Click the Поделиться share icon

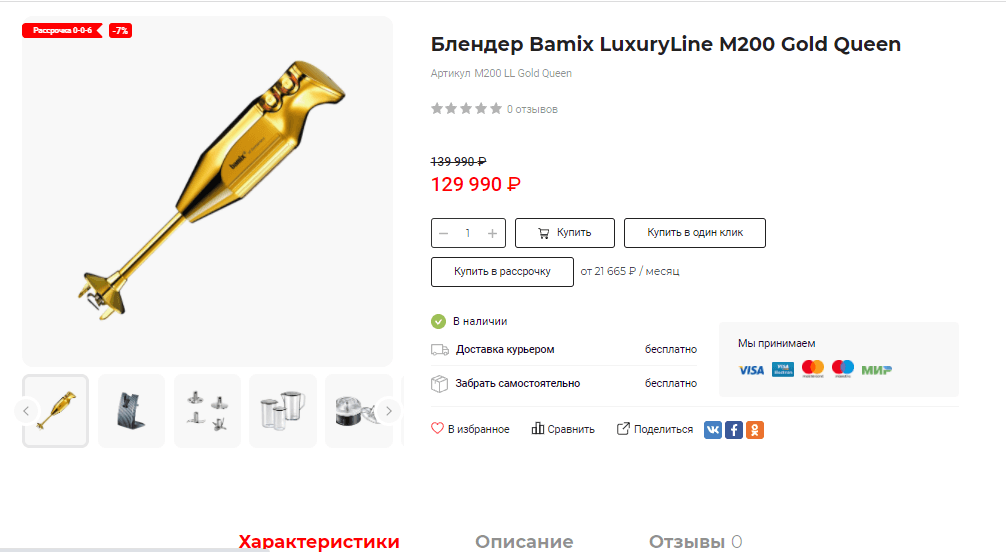[x=623, y=428]
